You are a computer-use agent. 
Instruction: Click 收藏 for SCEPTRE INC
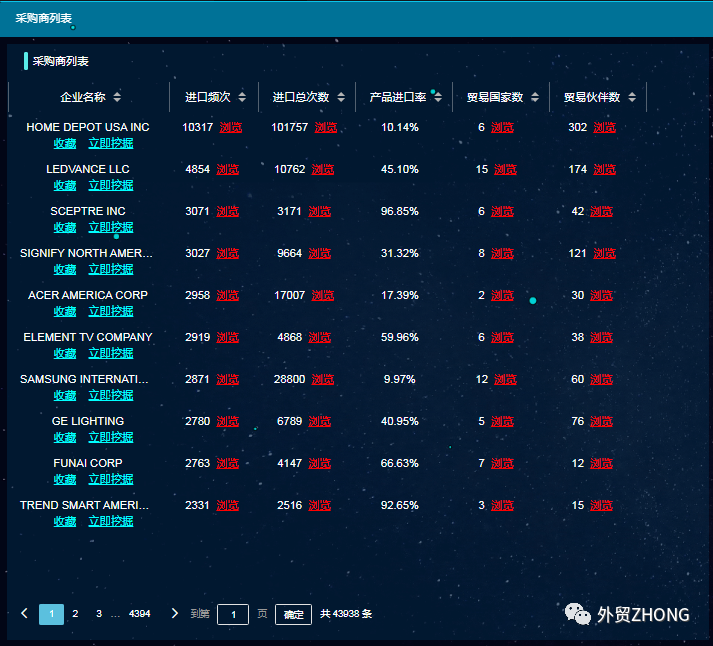pyautogui.click(x=65, y=227)
